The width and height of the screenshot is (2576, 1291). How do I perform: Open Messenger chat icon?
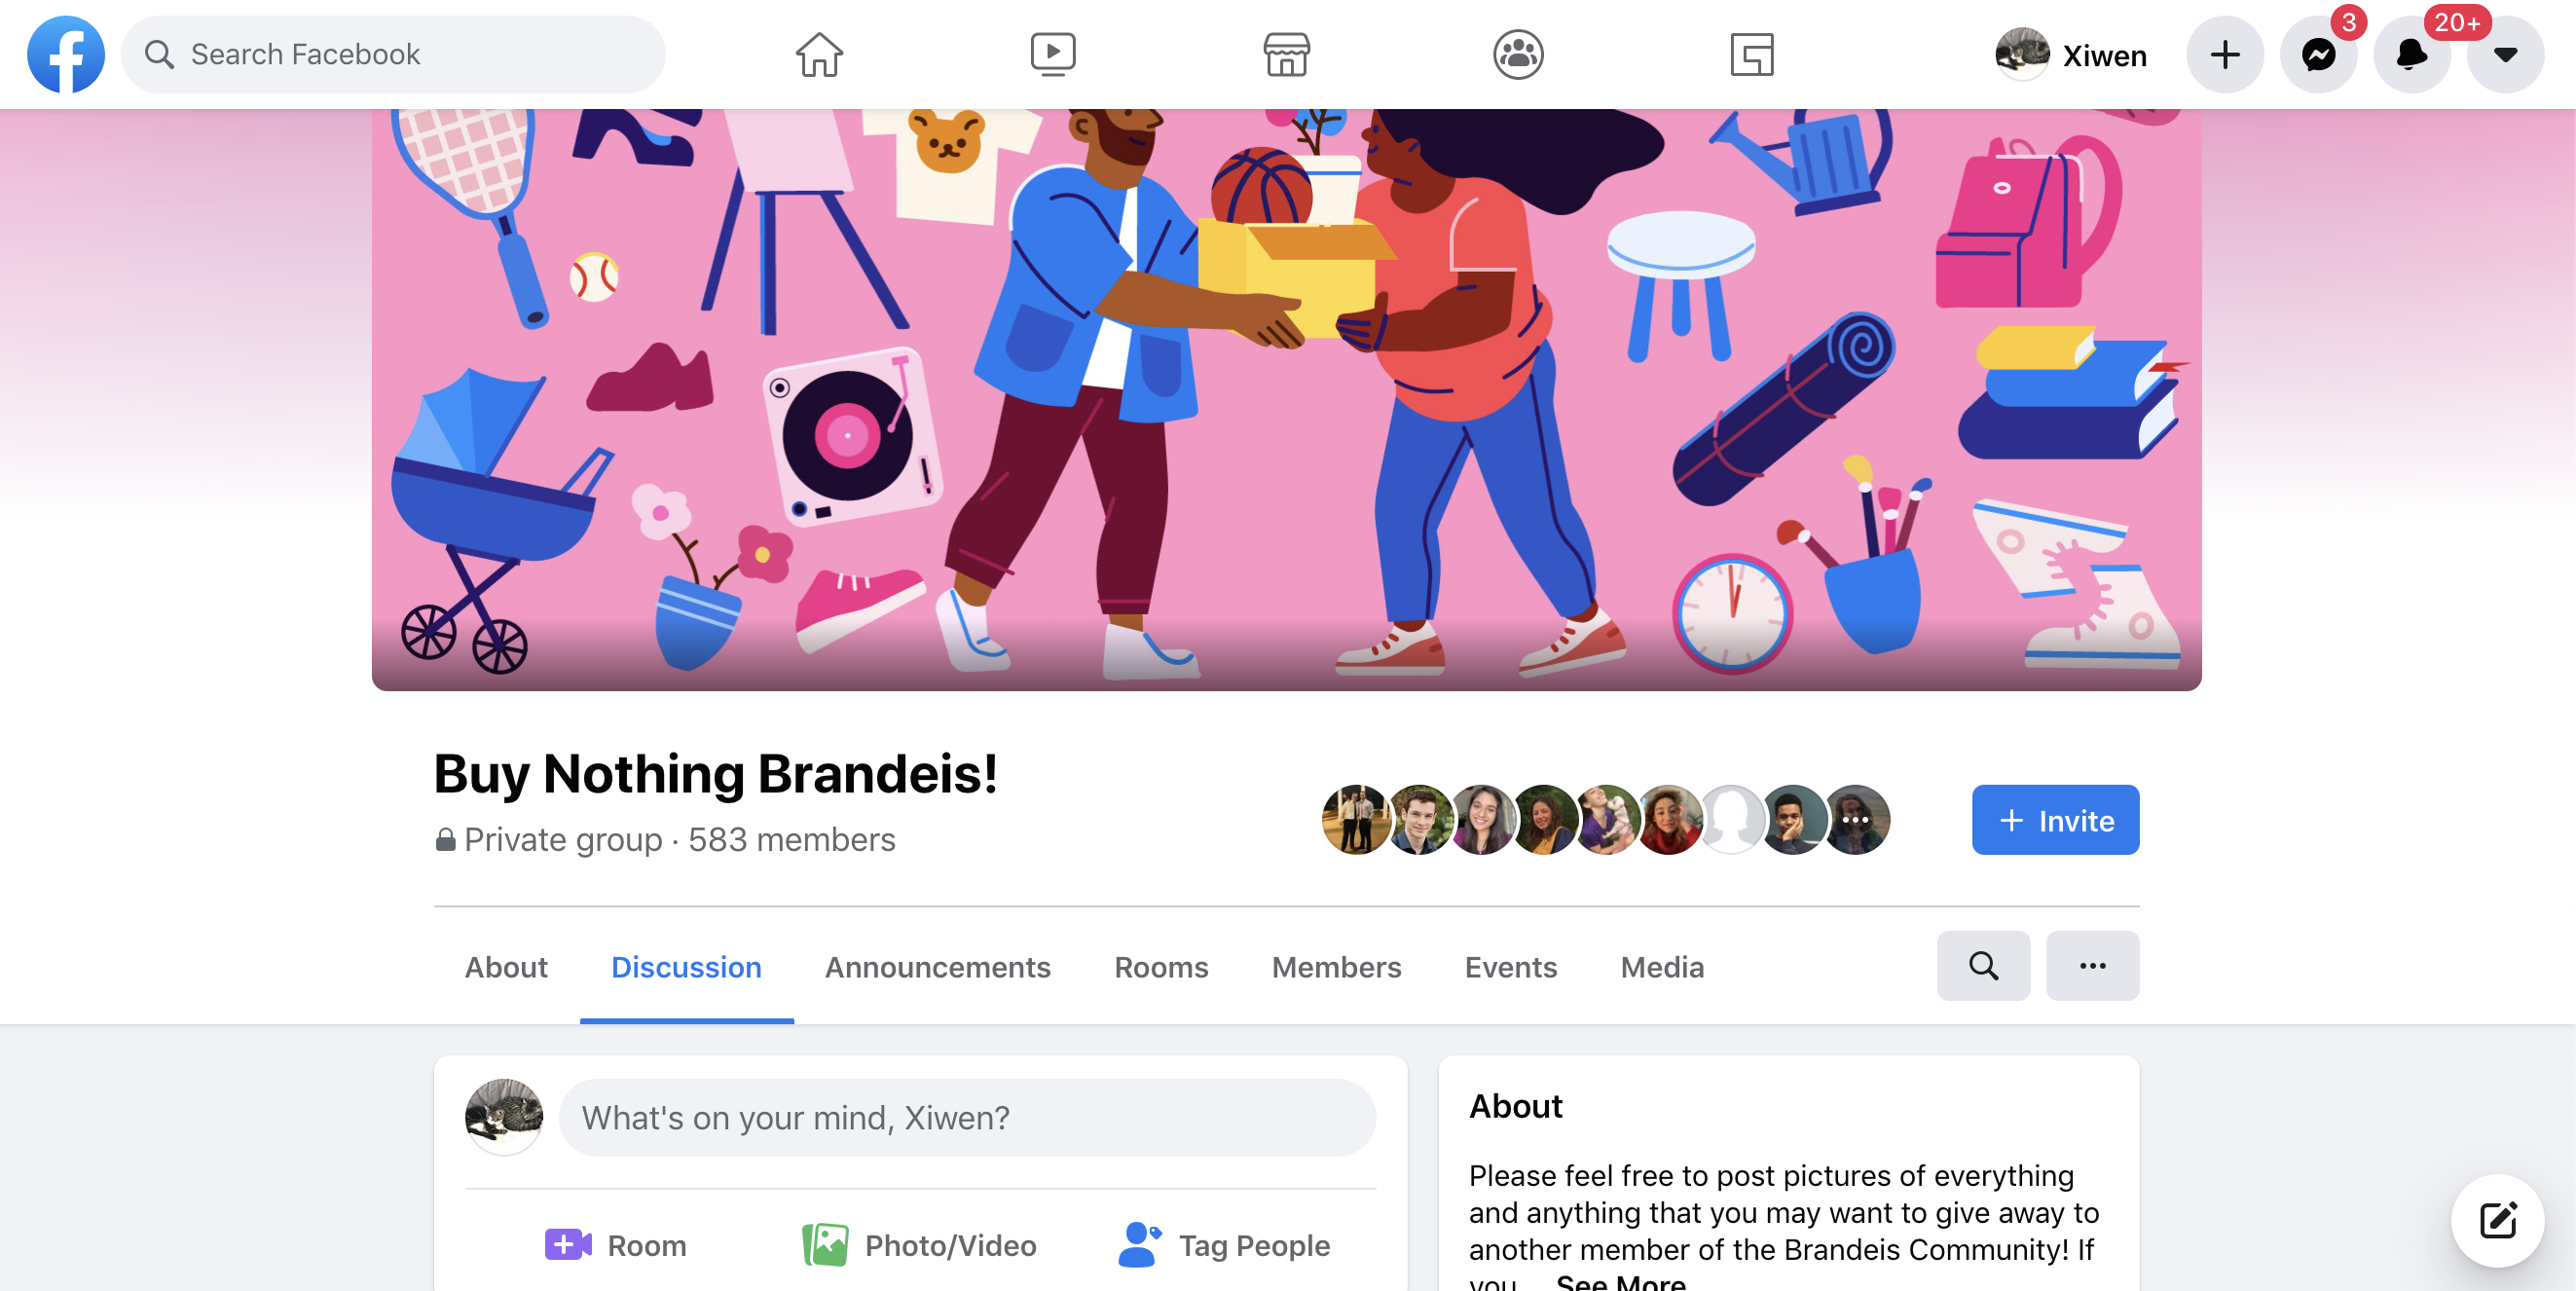click(2318, 54)
